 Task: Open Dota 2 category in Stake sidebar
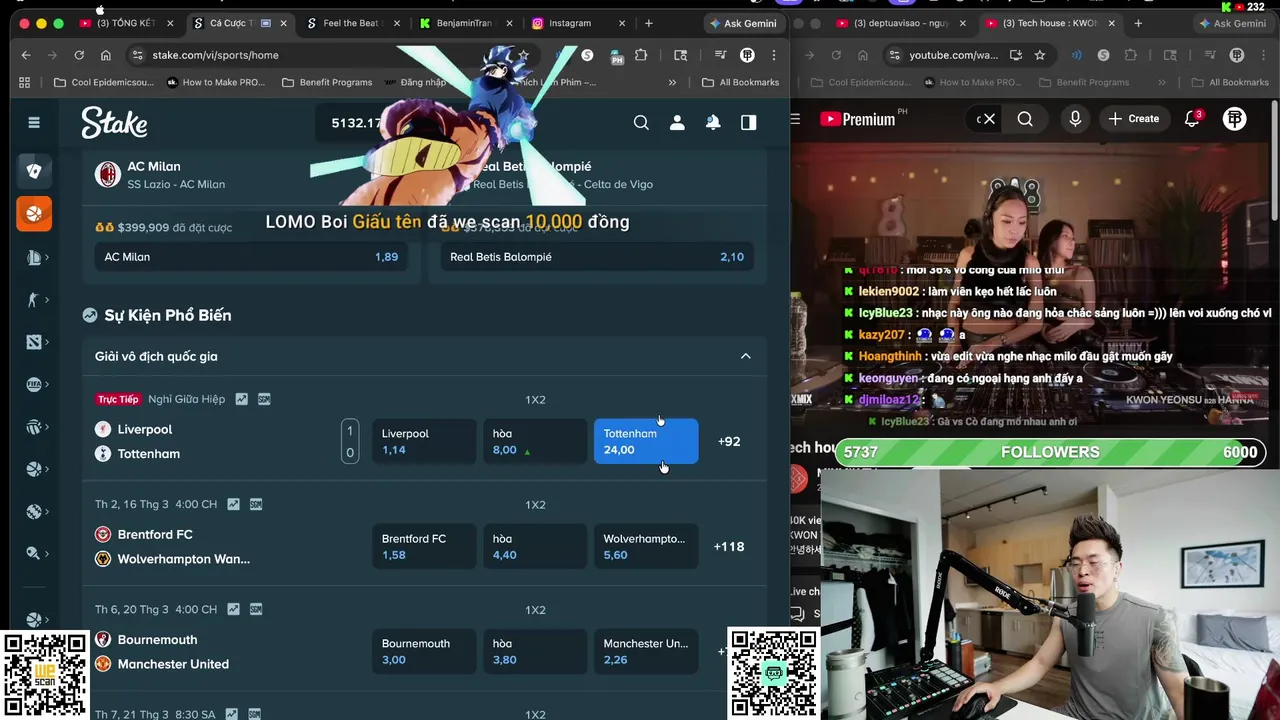click(34, 342)
